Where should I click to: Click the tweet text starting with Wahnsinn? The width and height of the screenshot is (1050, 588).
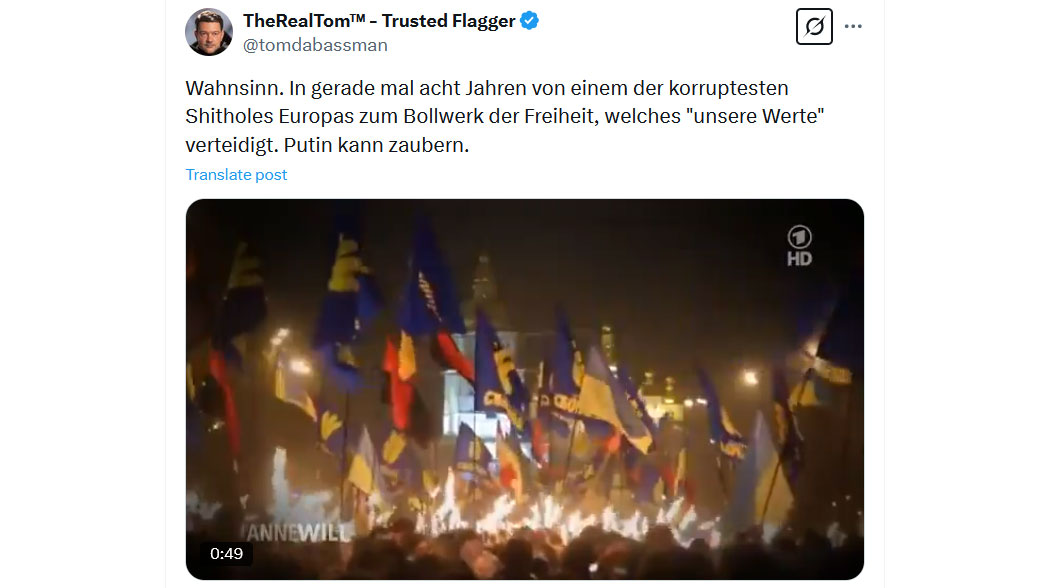[x=505, y=117]
